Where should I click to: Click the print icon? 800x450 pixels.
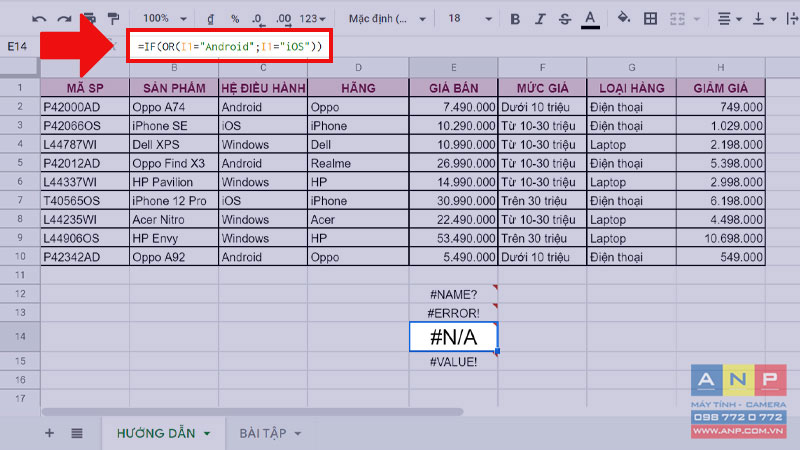coord(89,19)
